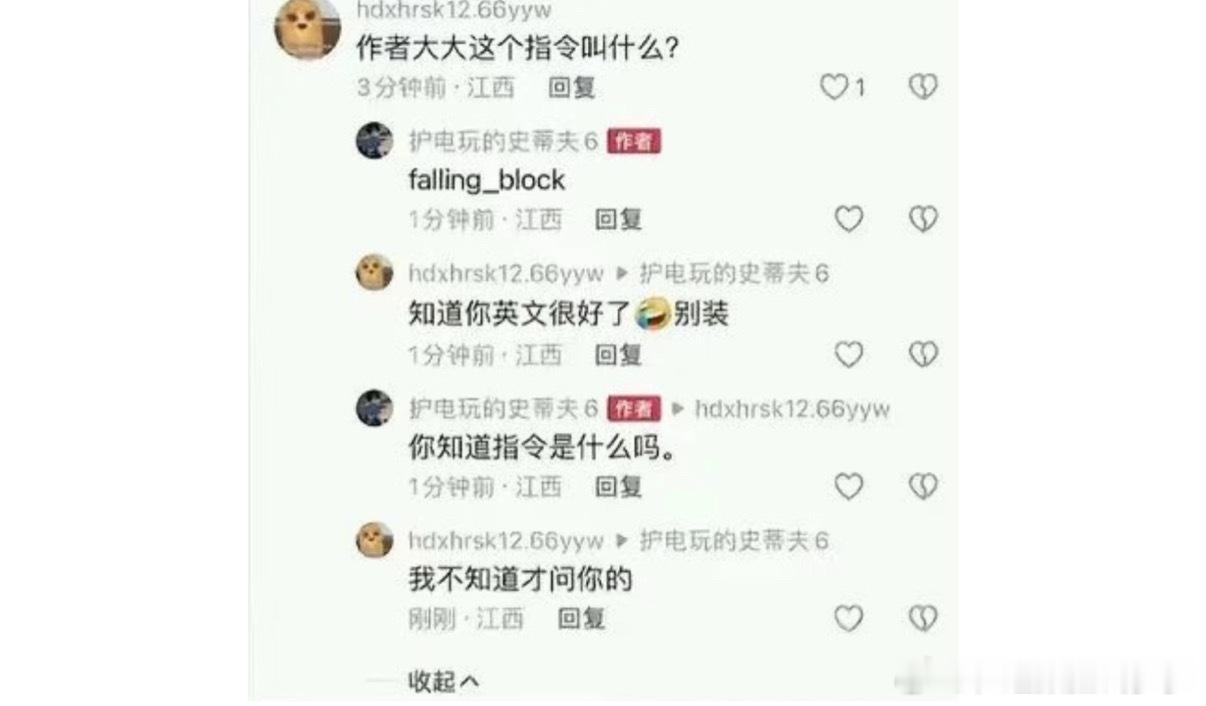Reply to the '别装' comment
1206x706 pixels.
tap(618, 354)
